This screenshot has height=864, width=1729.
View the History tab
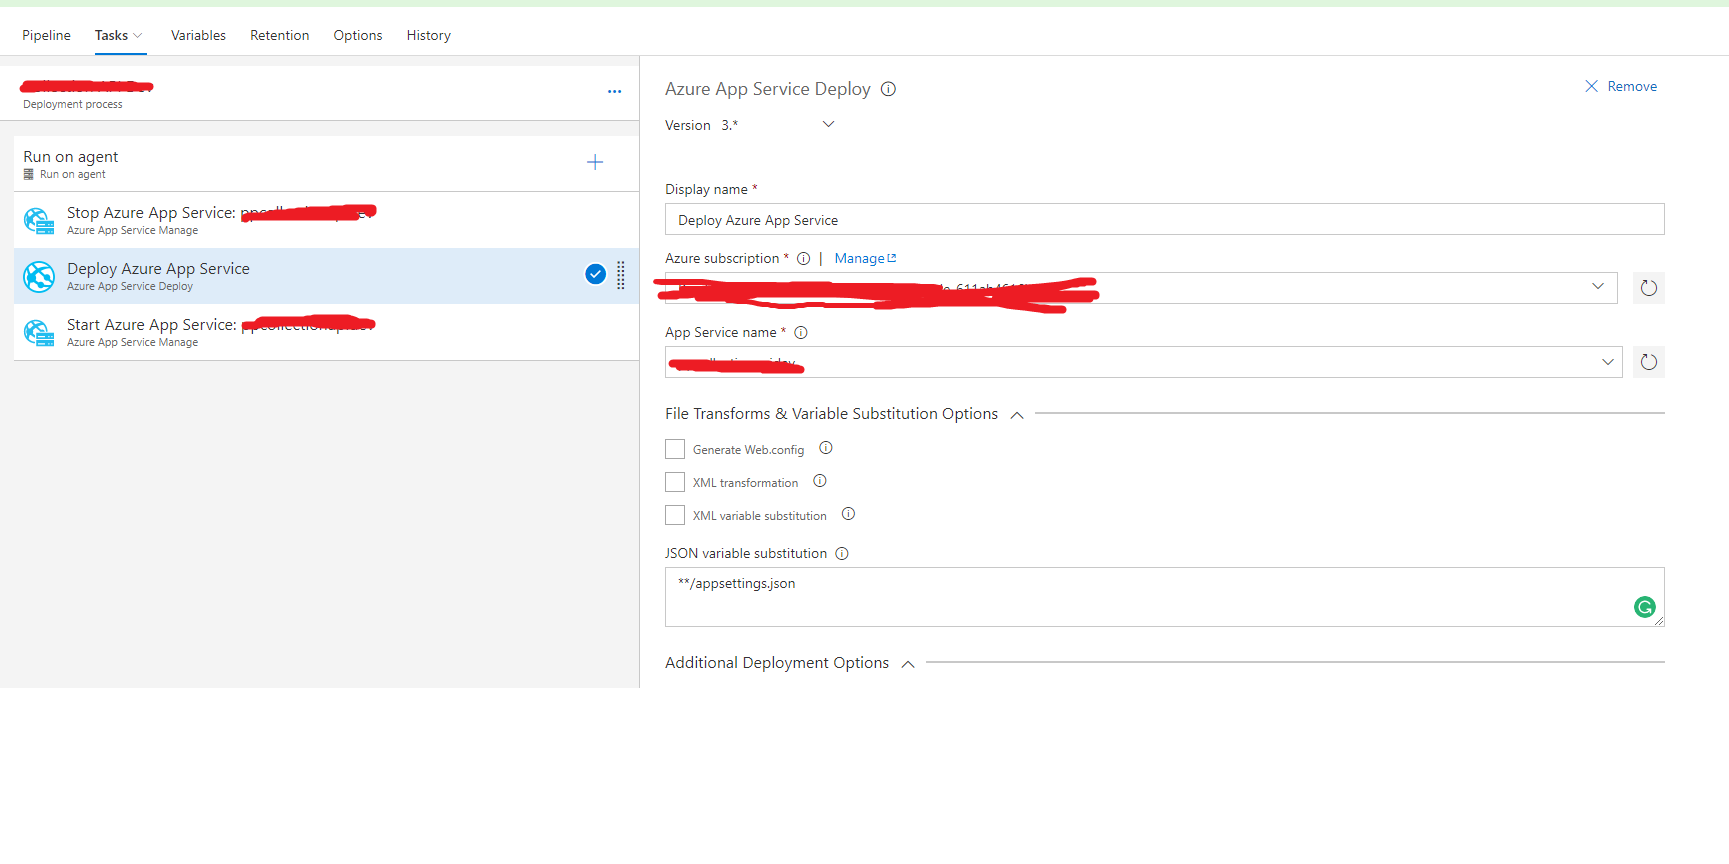click(x=428, y=35)
